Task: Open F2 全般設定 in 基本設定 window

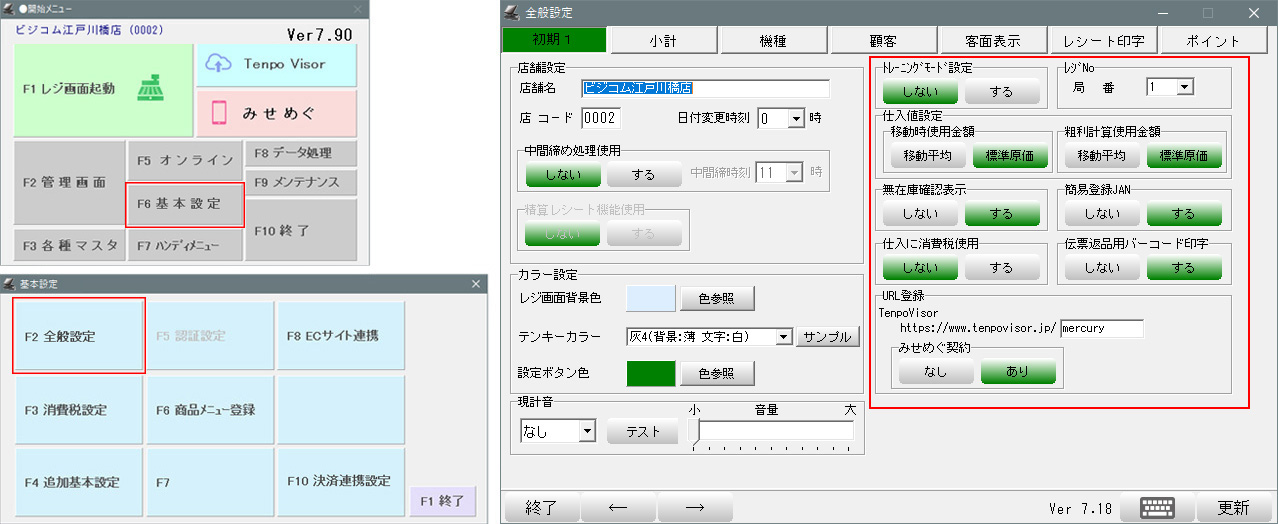Action: coord(79,336)
